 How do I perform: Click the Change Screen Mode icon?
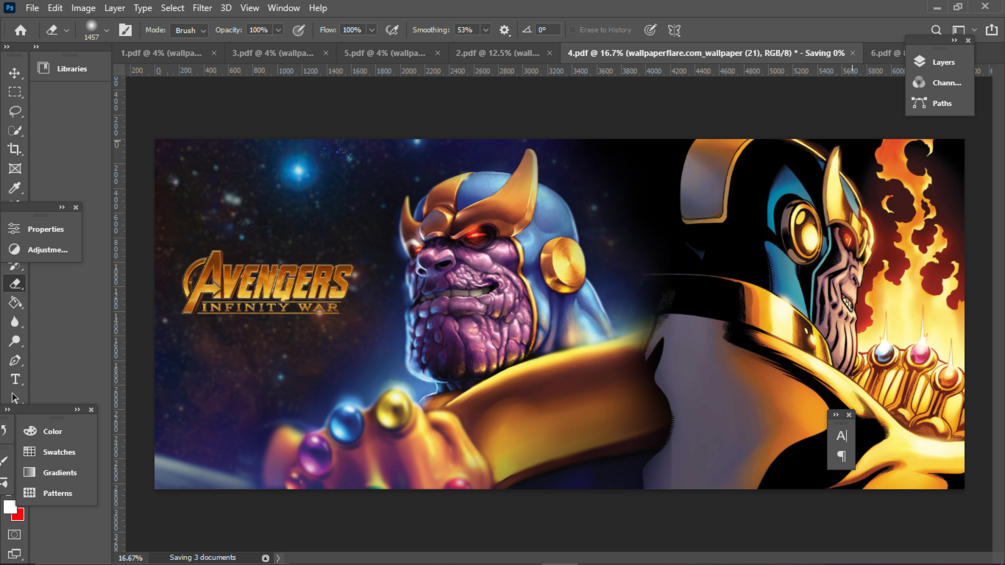click(15, 553)
